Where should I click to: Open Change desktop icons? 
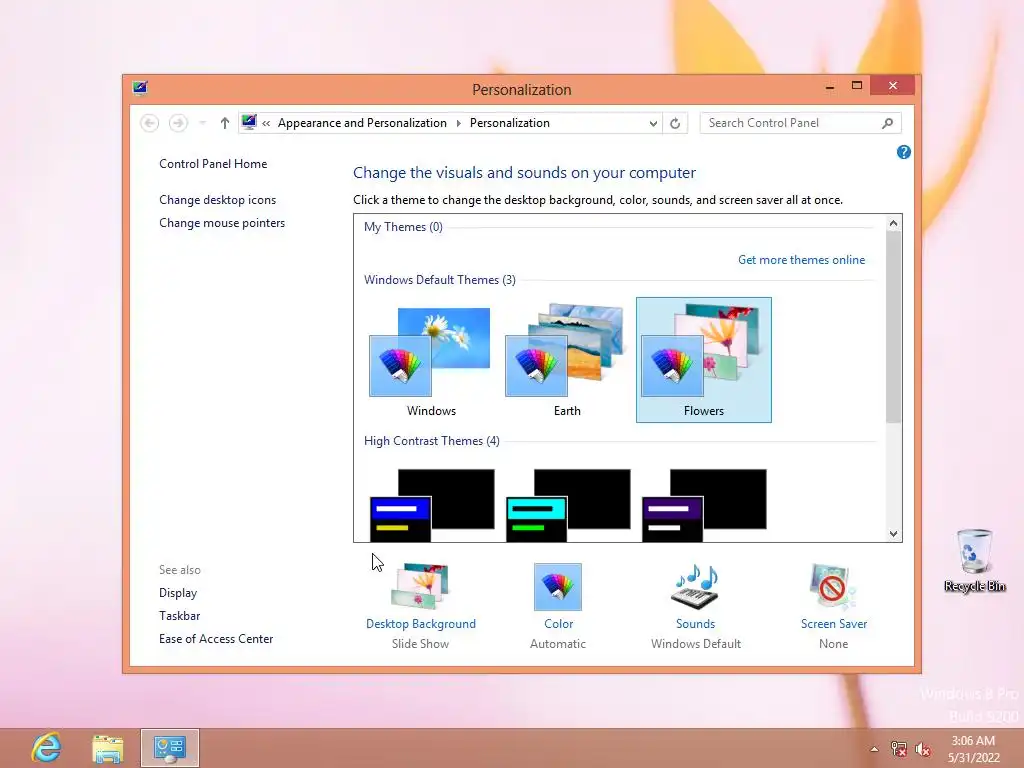point(217,200)
